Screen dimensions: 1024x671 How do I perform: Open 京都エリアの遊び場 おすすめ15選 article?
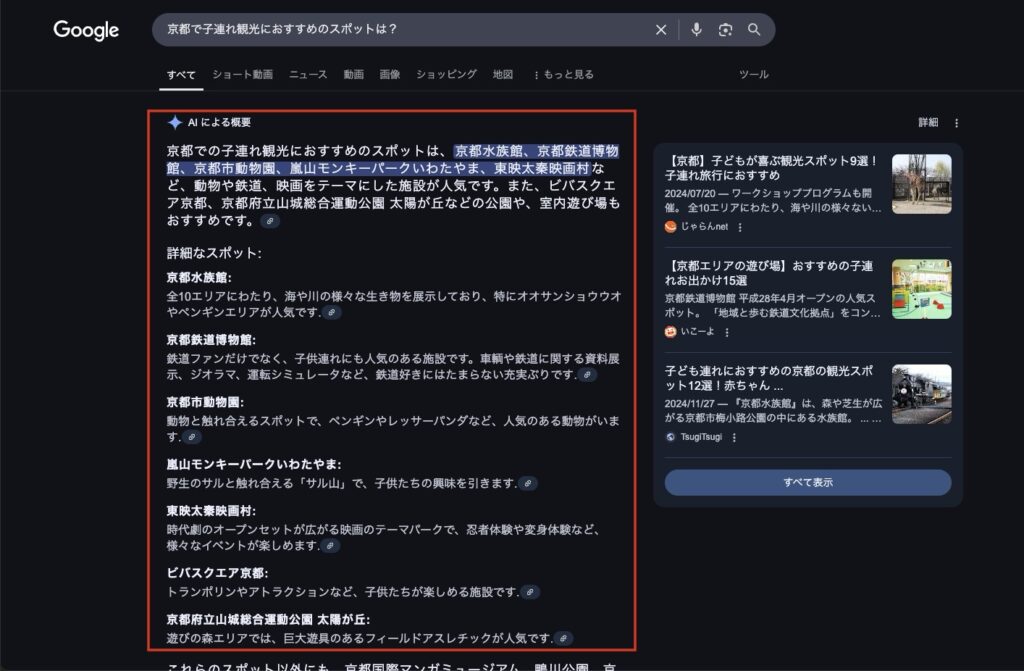[769, 273]
